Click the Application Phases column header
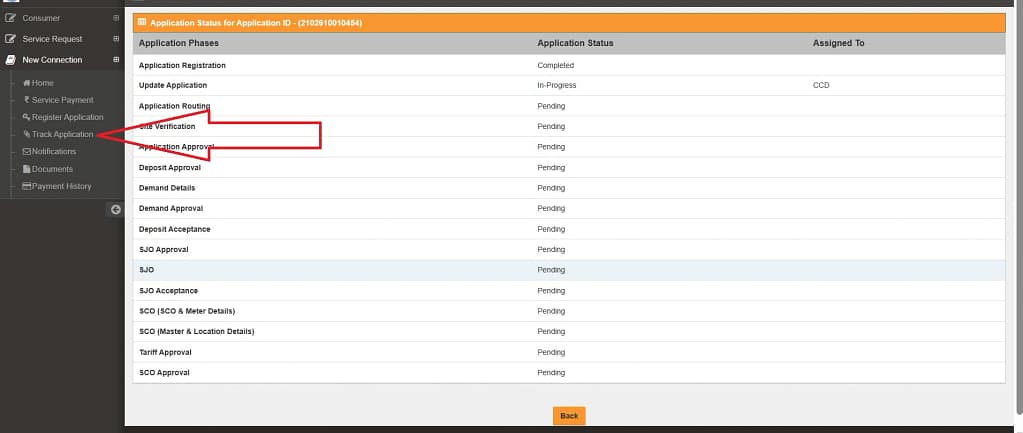 178,43
